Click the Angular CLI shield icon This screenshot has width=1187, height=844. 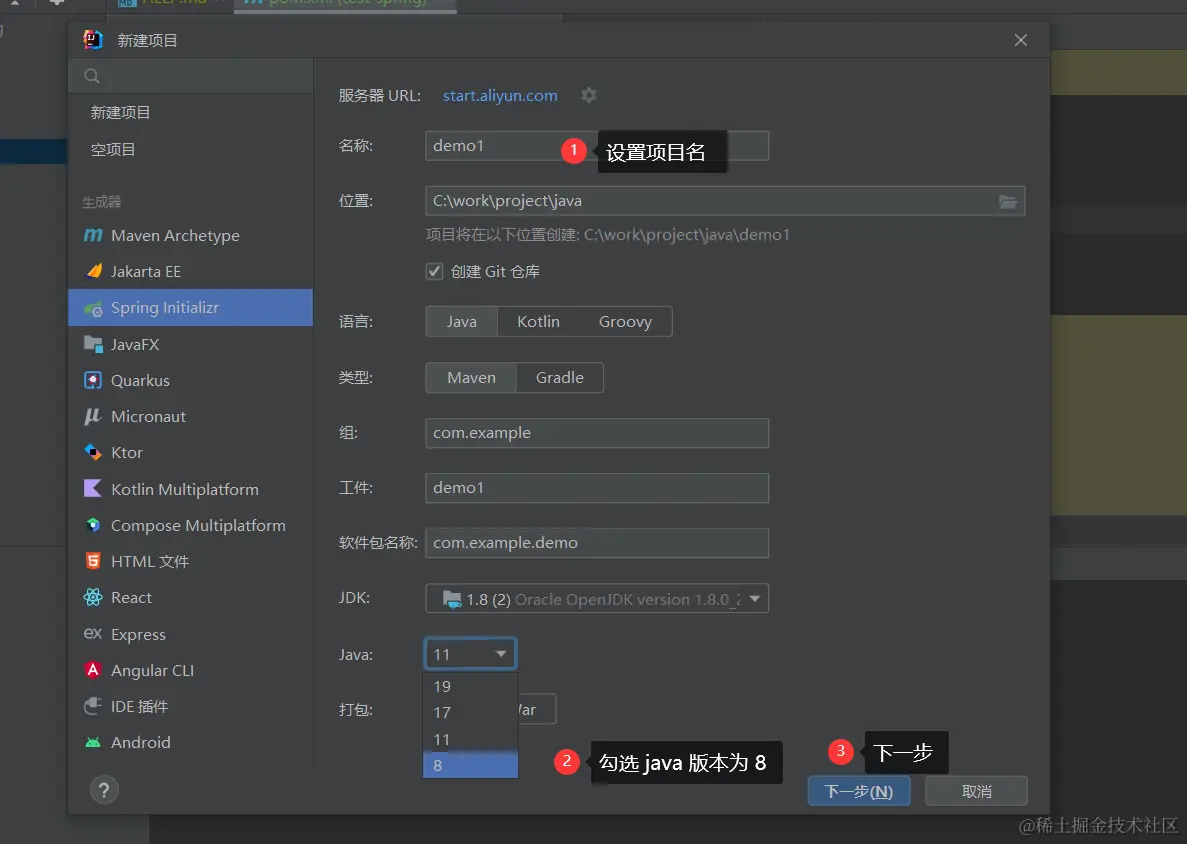pos(93,670)
